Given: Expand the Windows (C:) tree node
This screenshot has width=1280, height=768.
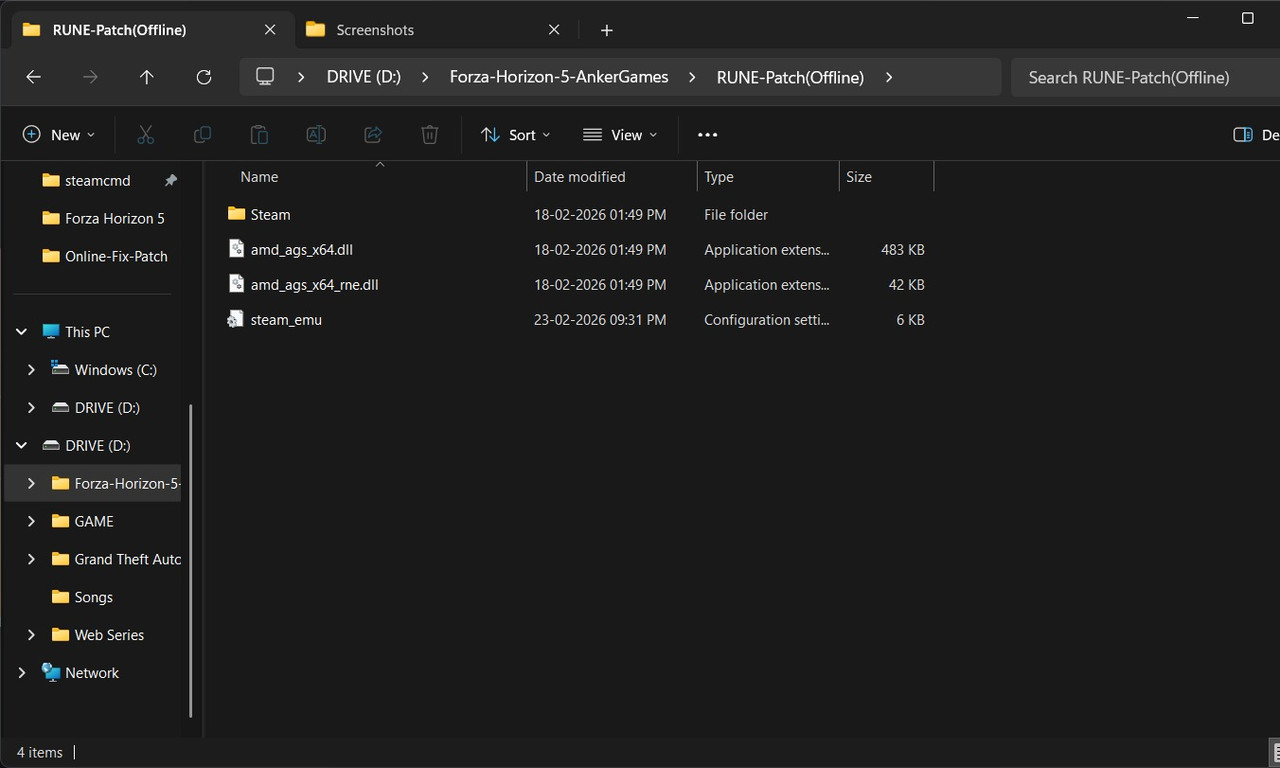Looking at the screenshot, I should coord(31,369).
